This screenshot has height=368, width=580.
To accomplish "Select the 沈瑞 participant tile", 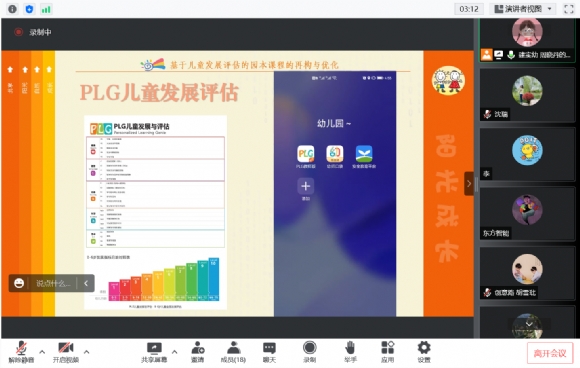I will pyautogui.click(x=527, y=95).
